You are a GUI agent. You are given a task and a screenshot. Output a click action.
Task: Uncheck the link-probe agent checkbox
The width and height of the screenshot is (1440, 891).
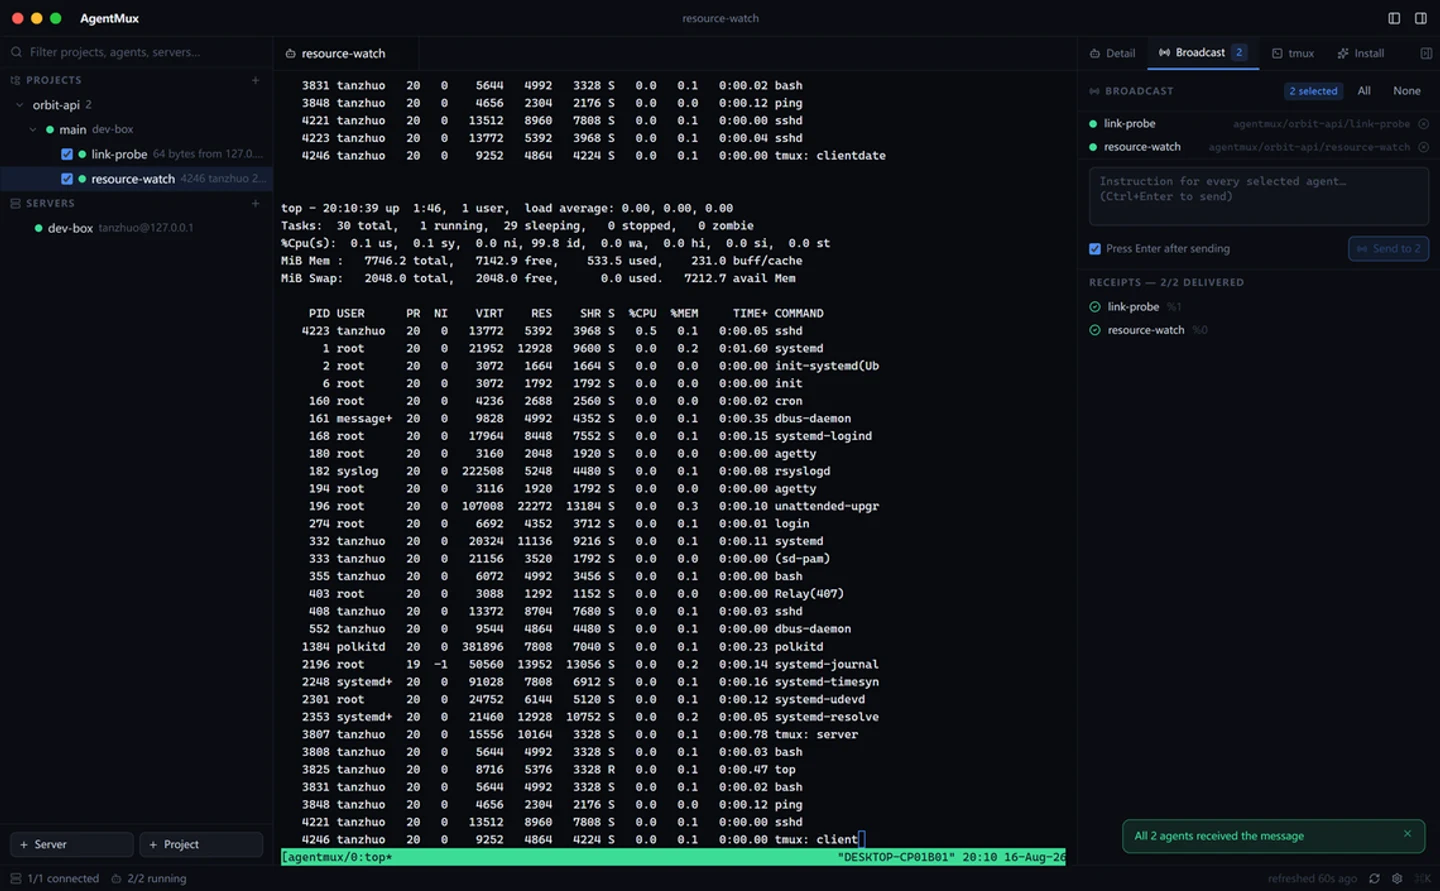click(67, 154)
